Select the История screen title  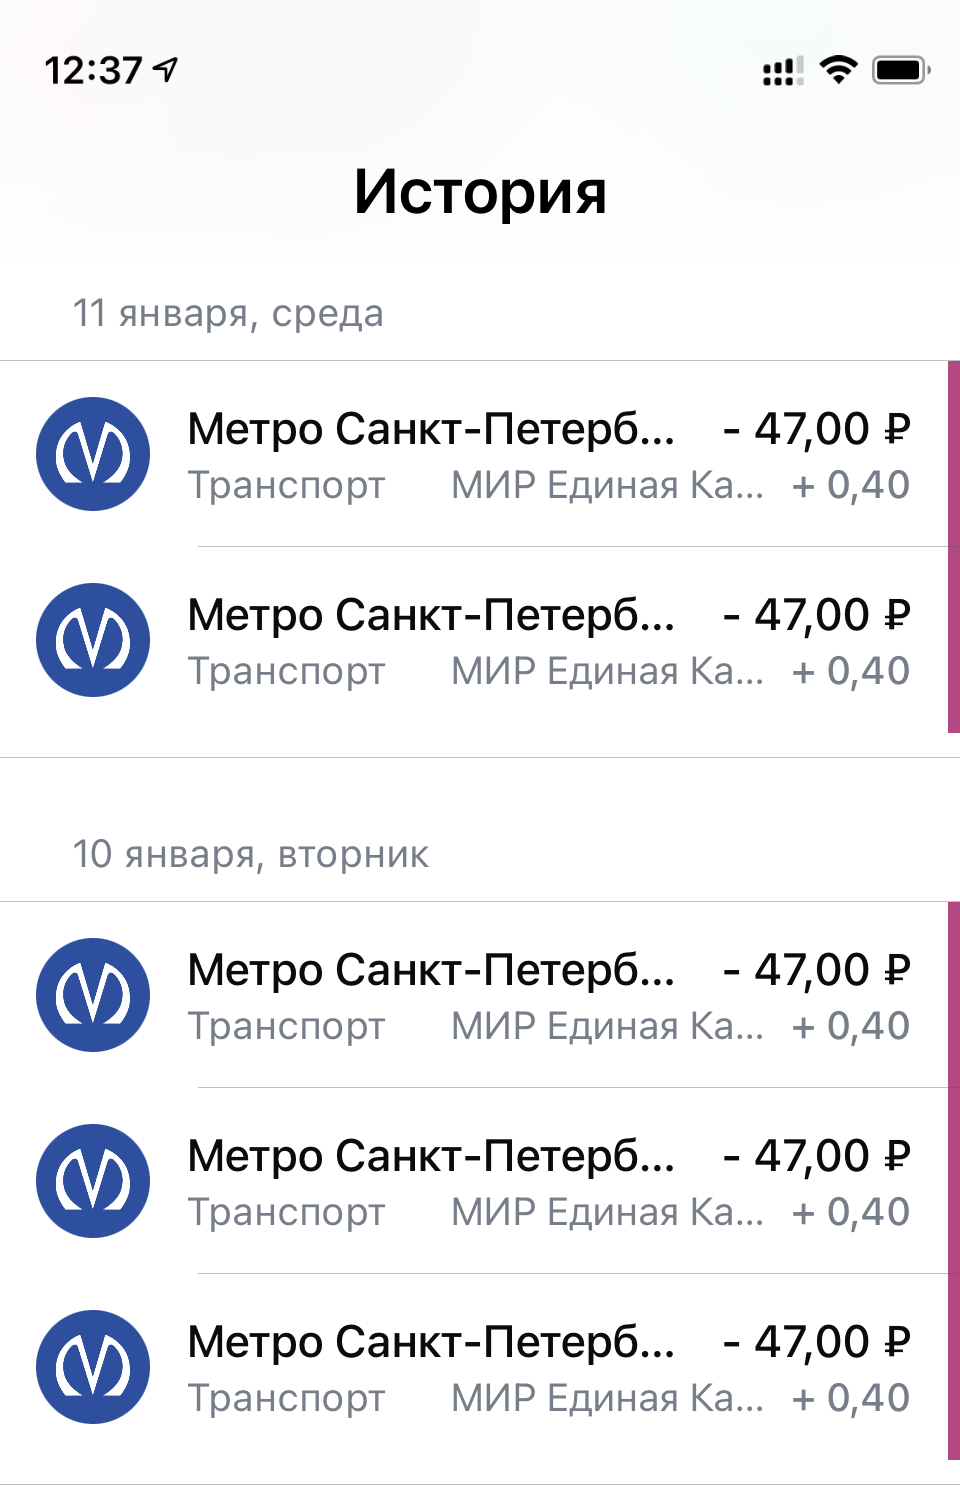click(480, 191)
